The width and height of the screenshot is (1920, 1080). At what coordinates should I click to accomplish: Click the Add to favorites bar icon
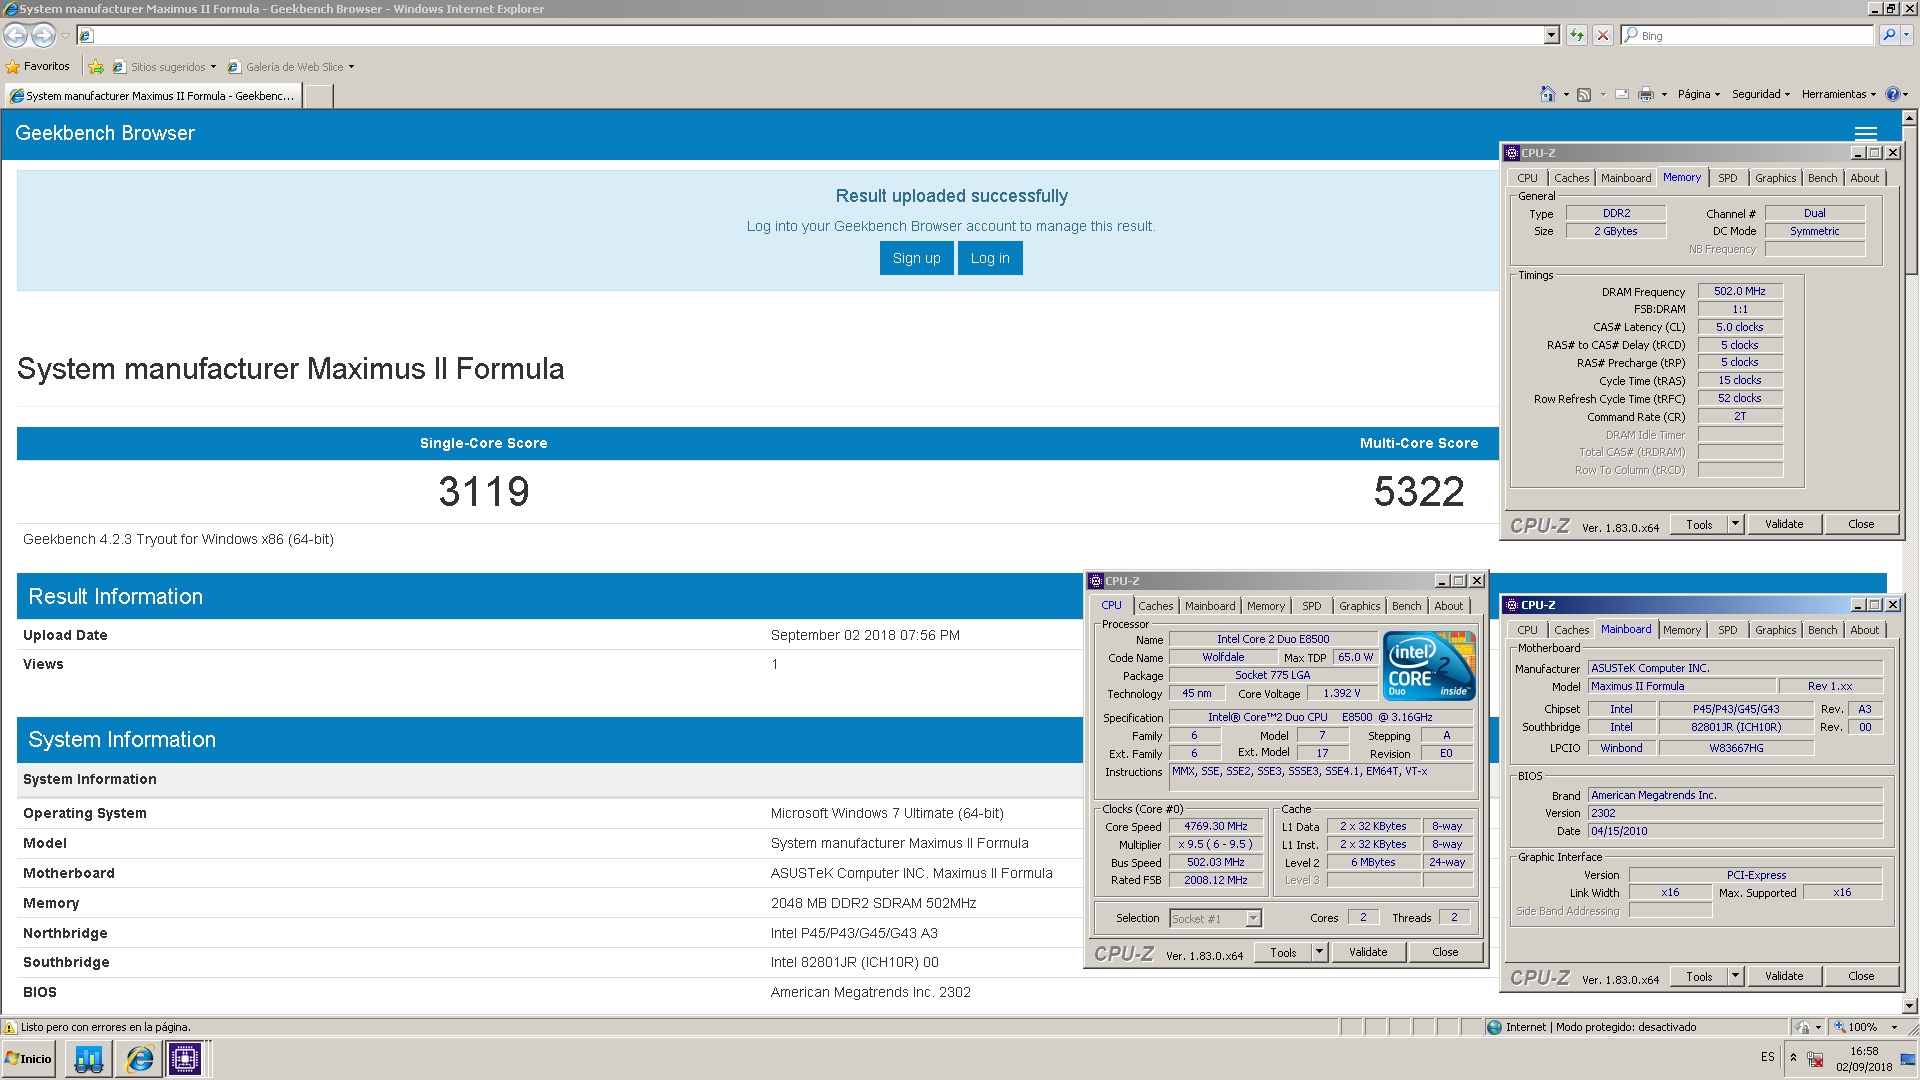tap(96, 67)
